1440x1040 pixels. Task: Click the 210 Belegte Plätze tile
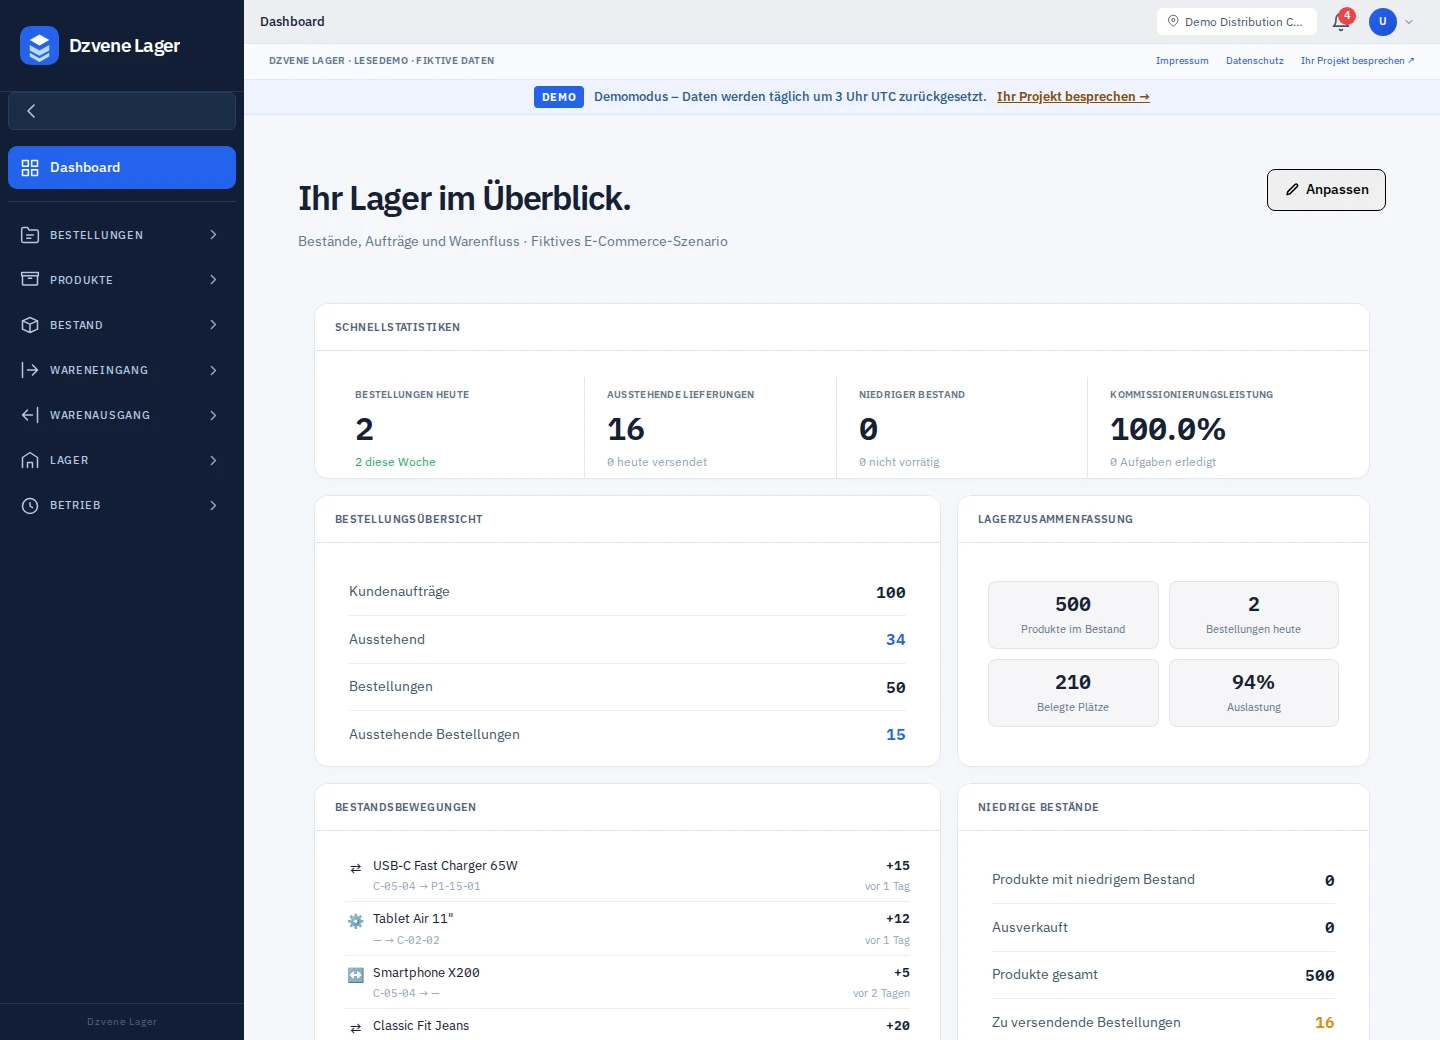click(x=1073, y=693)
